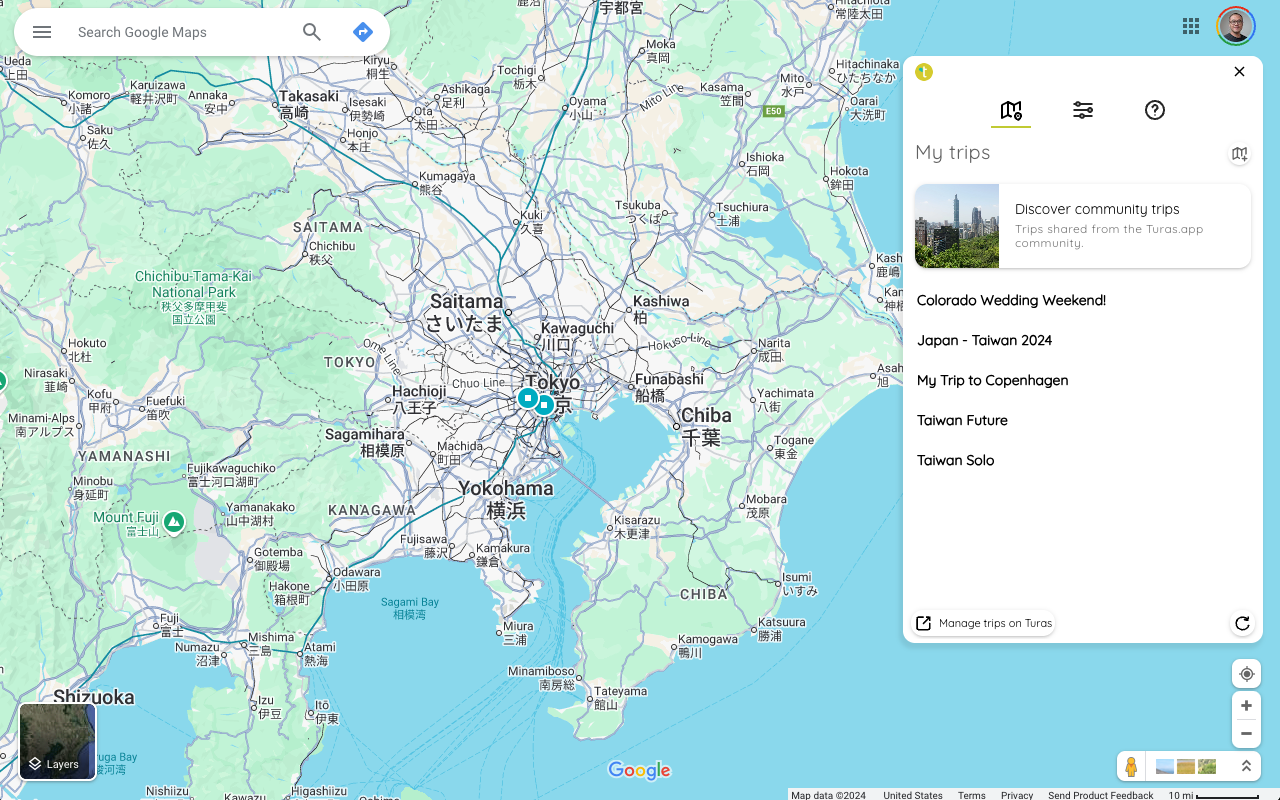Refresh the trips list
Screen dimensions: 1280x800
click(1242, 623)
